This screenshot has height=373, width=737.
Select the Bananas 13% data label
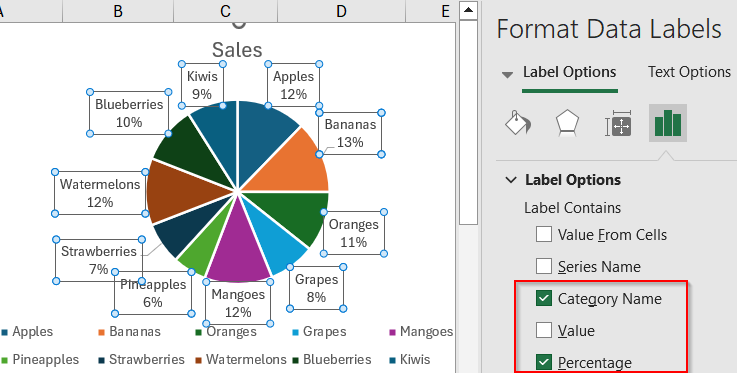point(350,133)
